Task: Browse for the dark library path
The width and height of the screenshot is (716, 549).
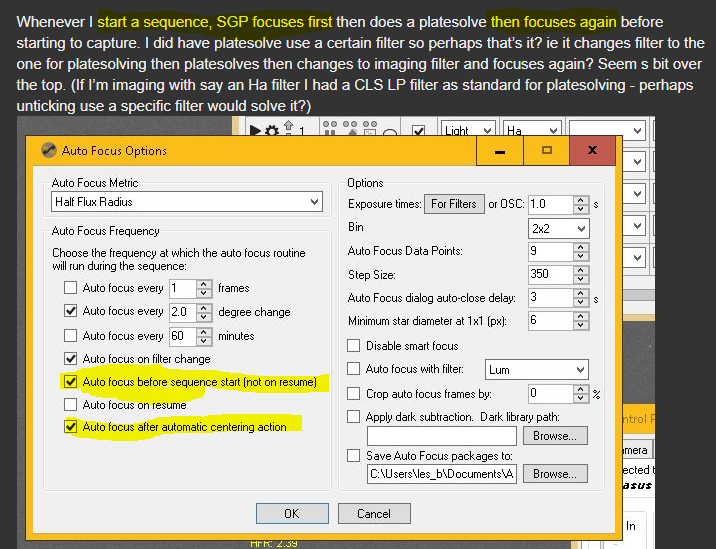Action: coord(555,435)
